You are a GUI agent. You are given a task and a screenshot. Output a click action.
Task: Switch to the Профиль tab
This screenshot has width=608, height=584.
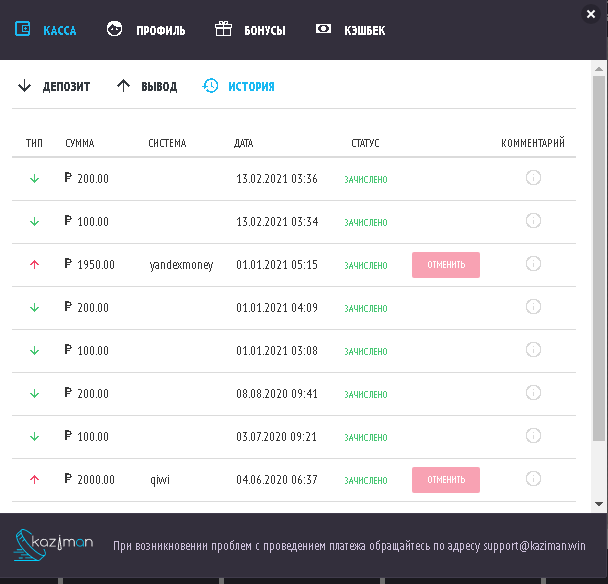(146, 30)
